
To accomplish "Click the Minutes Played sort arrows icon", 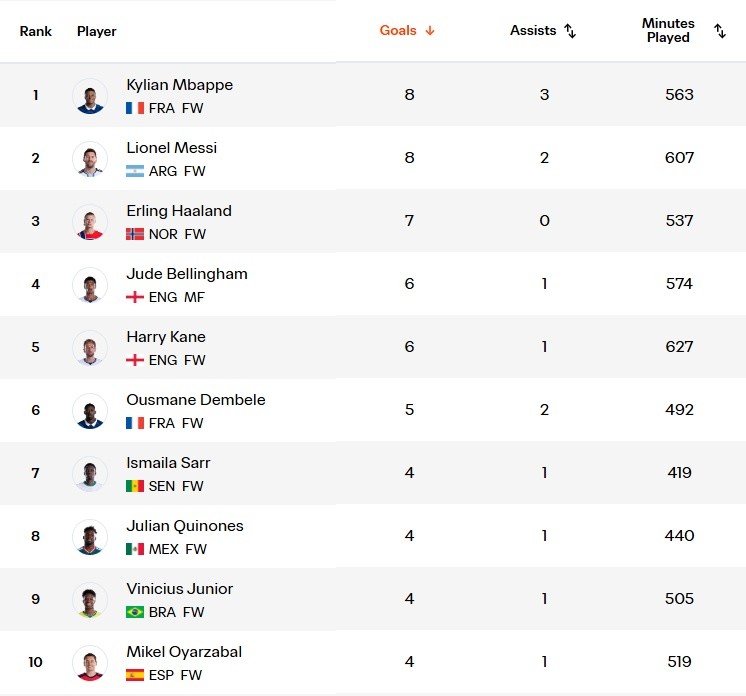I will (x=720, y=31).
